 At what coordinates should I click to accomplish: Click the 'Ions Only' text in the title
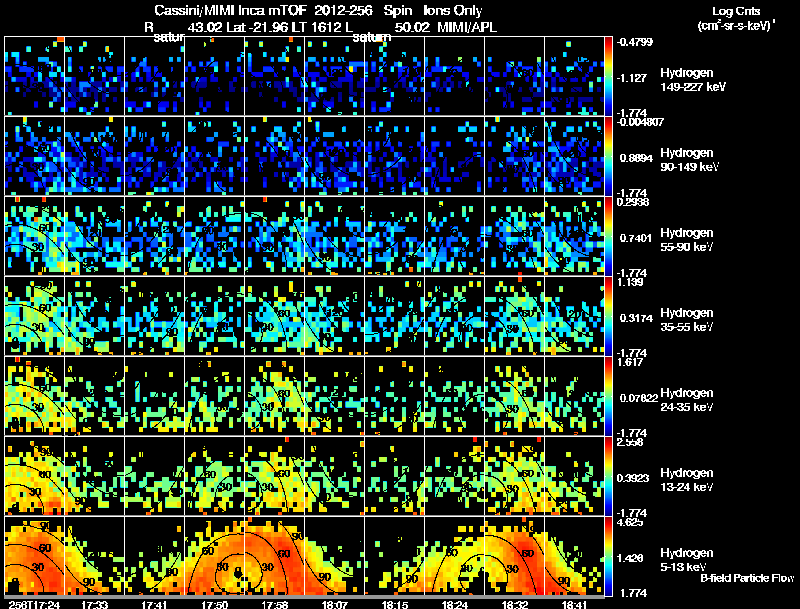[x=453, y=11]
